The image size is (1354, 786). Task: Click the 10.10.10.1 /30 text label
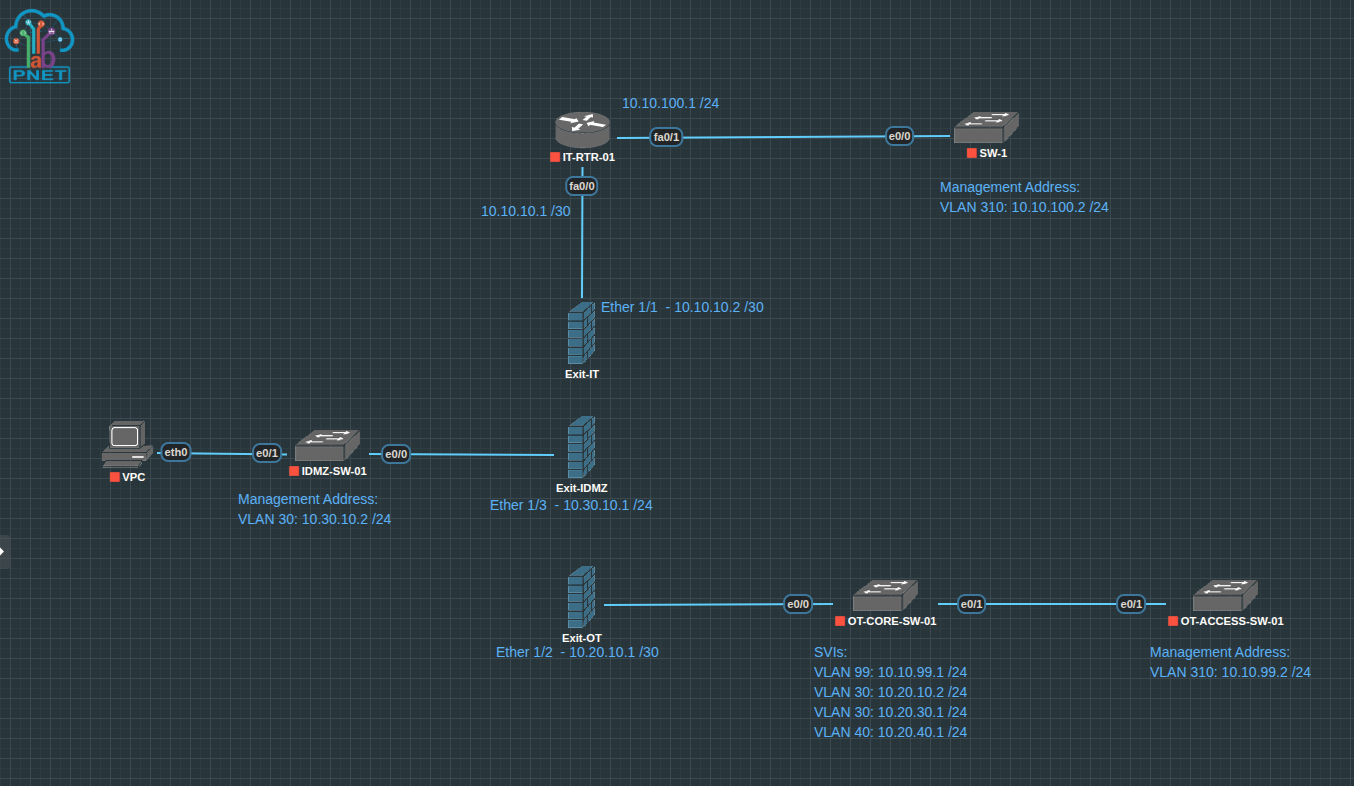526,211
